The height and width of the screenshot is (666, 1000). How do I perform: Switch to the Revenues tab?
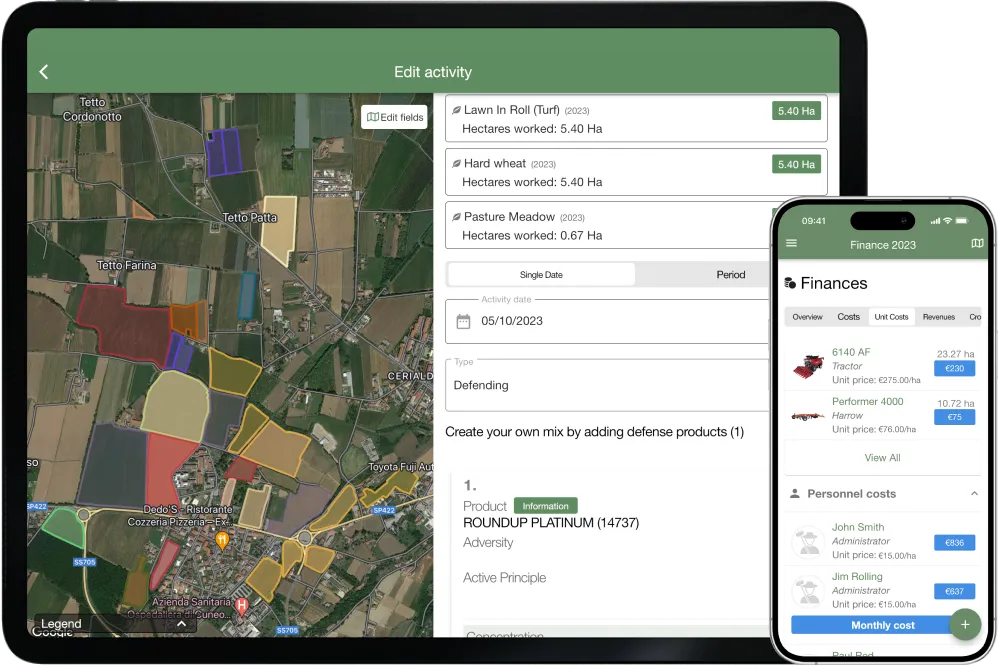[939, 317]
